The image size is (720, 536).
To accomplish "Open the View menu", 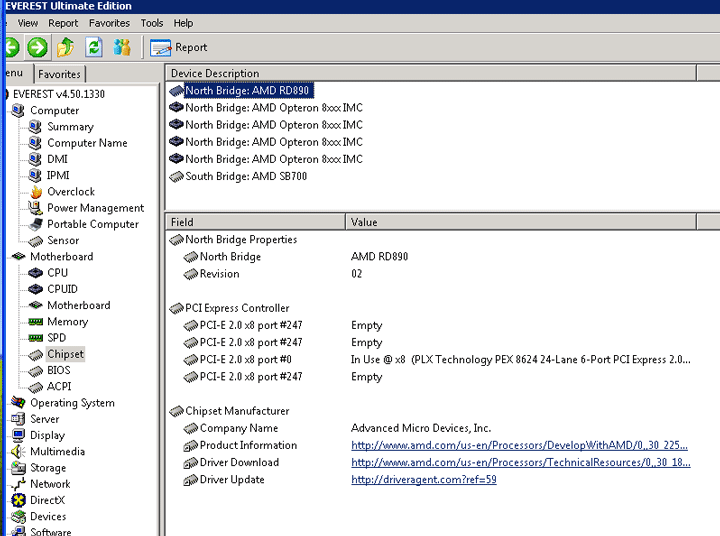I will [28, 23].
